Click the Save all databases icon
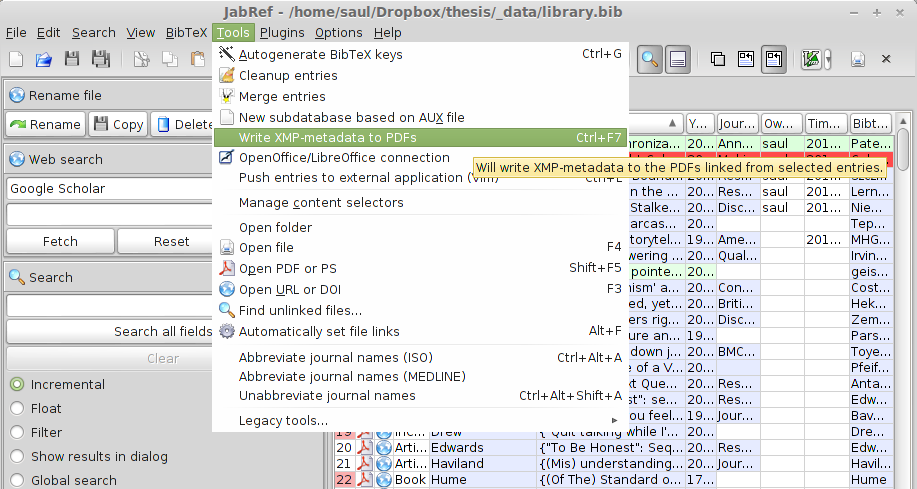917x489 pixels. click(101, 58)
